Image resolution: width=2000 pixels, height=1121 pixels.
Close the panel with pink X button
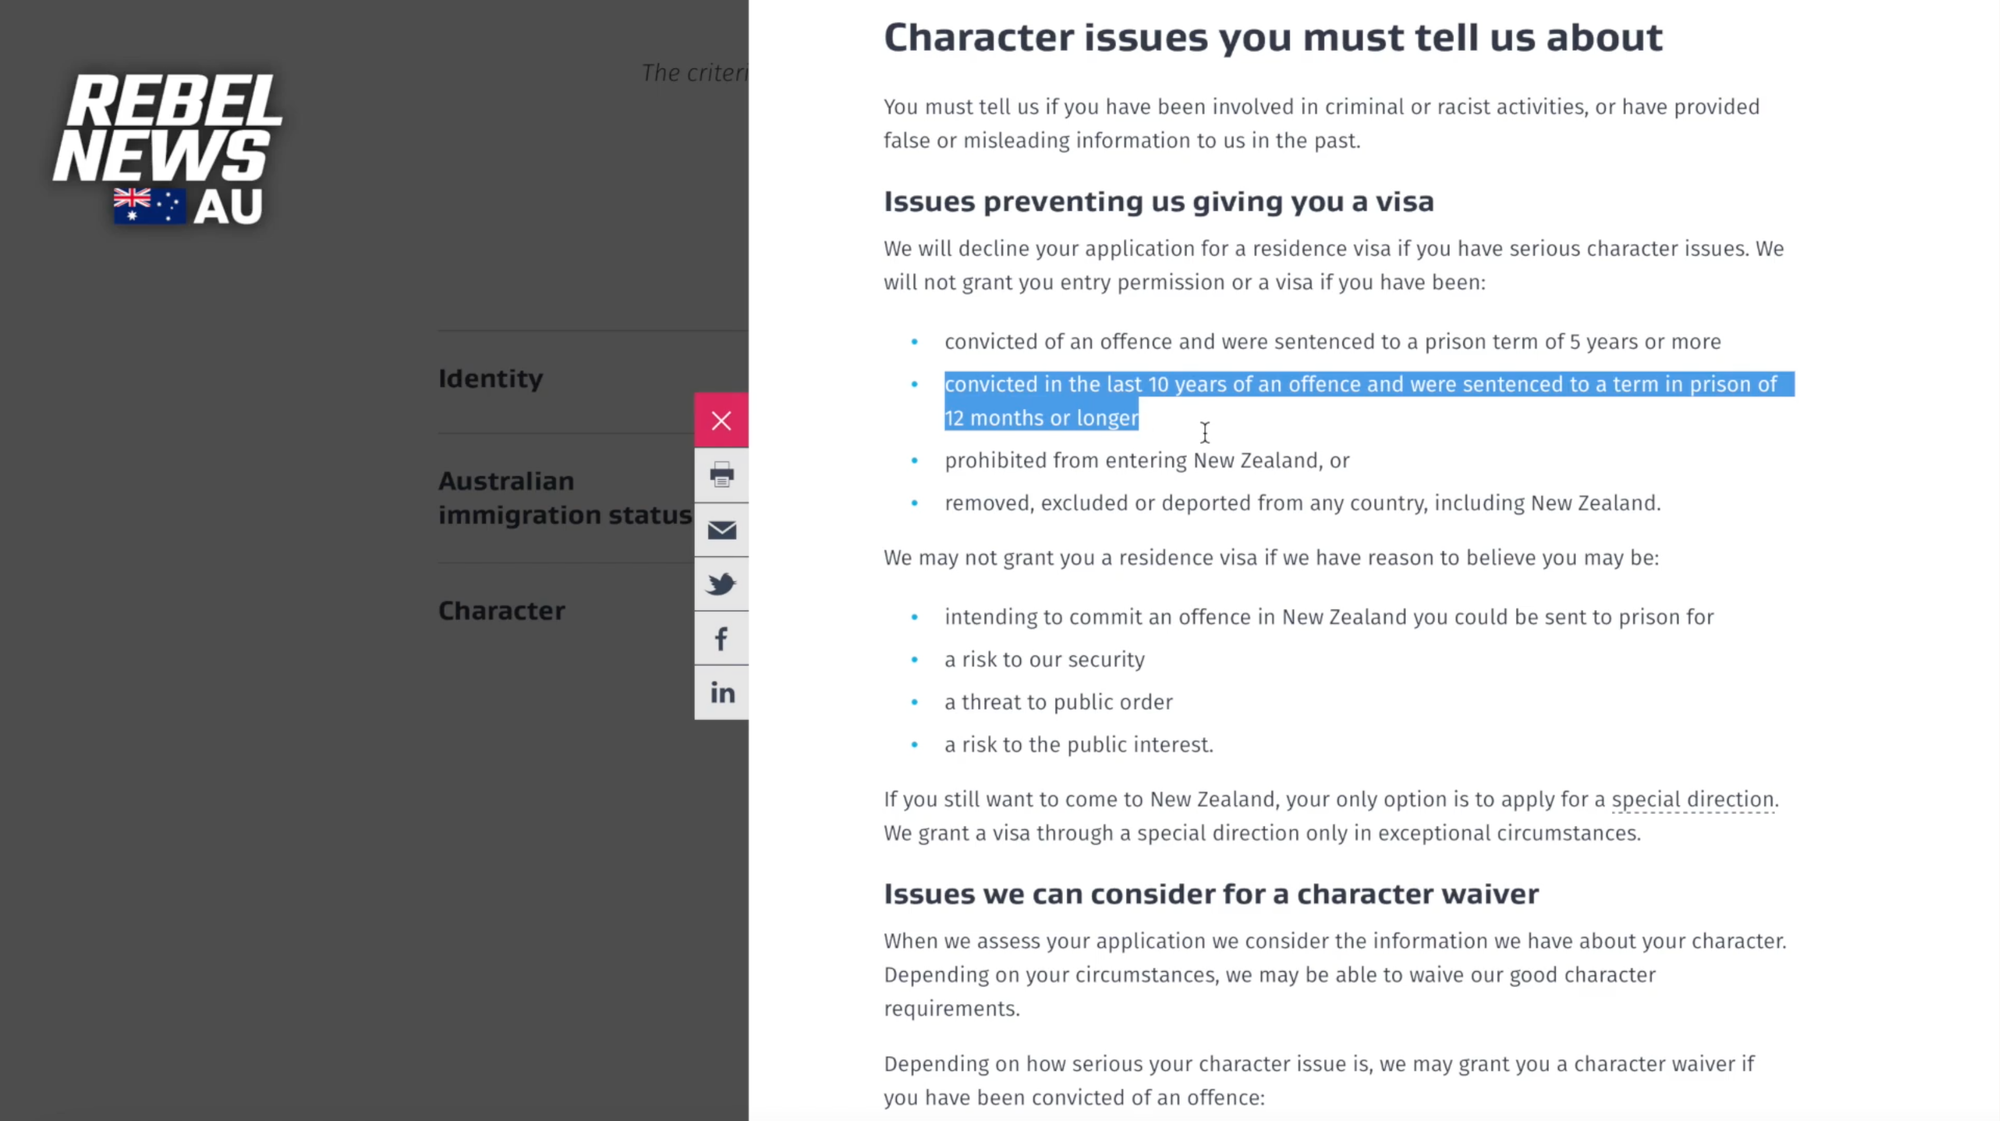(721, 420)
